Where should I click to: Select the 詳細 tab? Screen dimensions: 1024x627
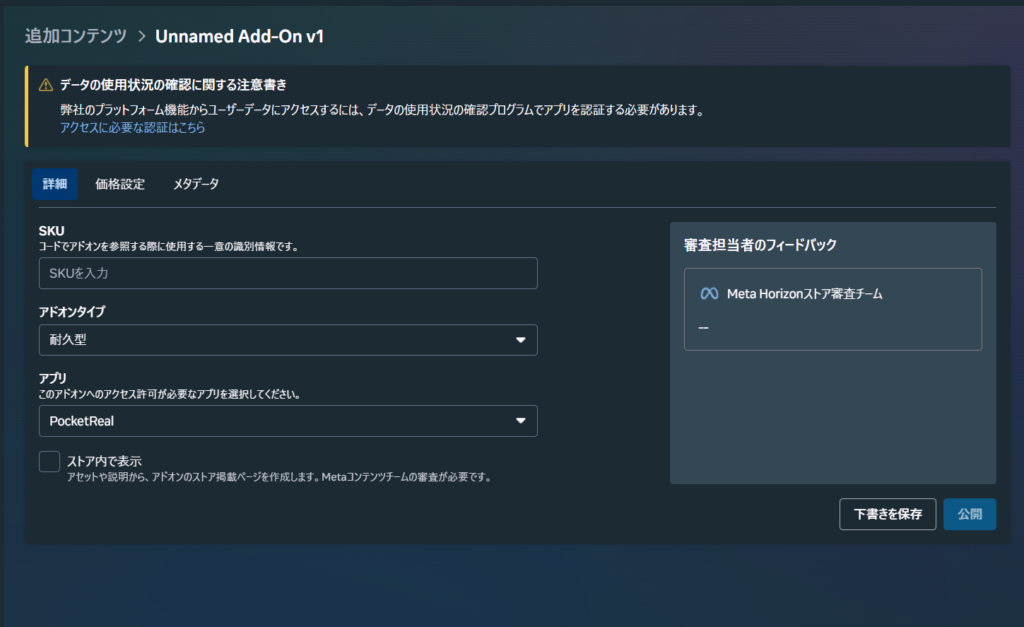[55, 184]
